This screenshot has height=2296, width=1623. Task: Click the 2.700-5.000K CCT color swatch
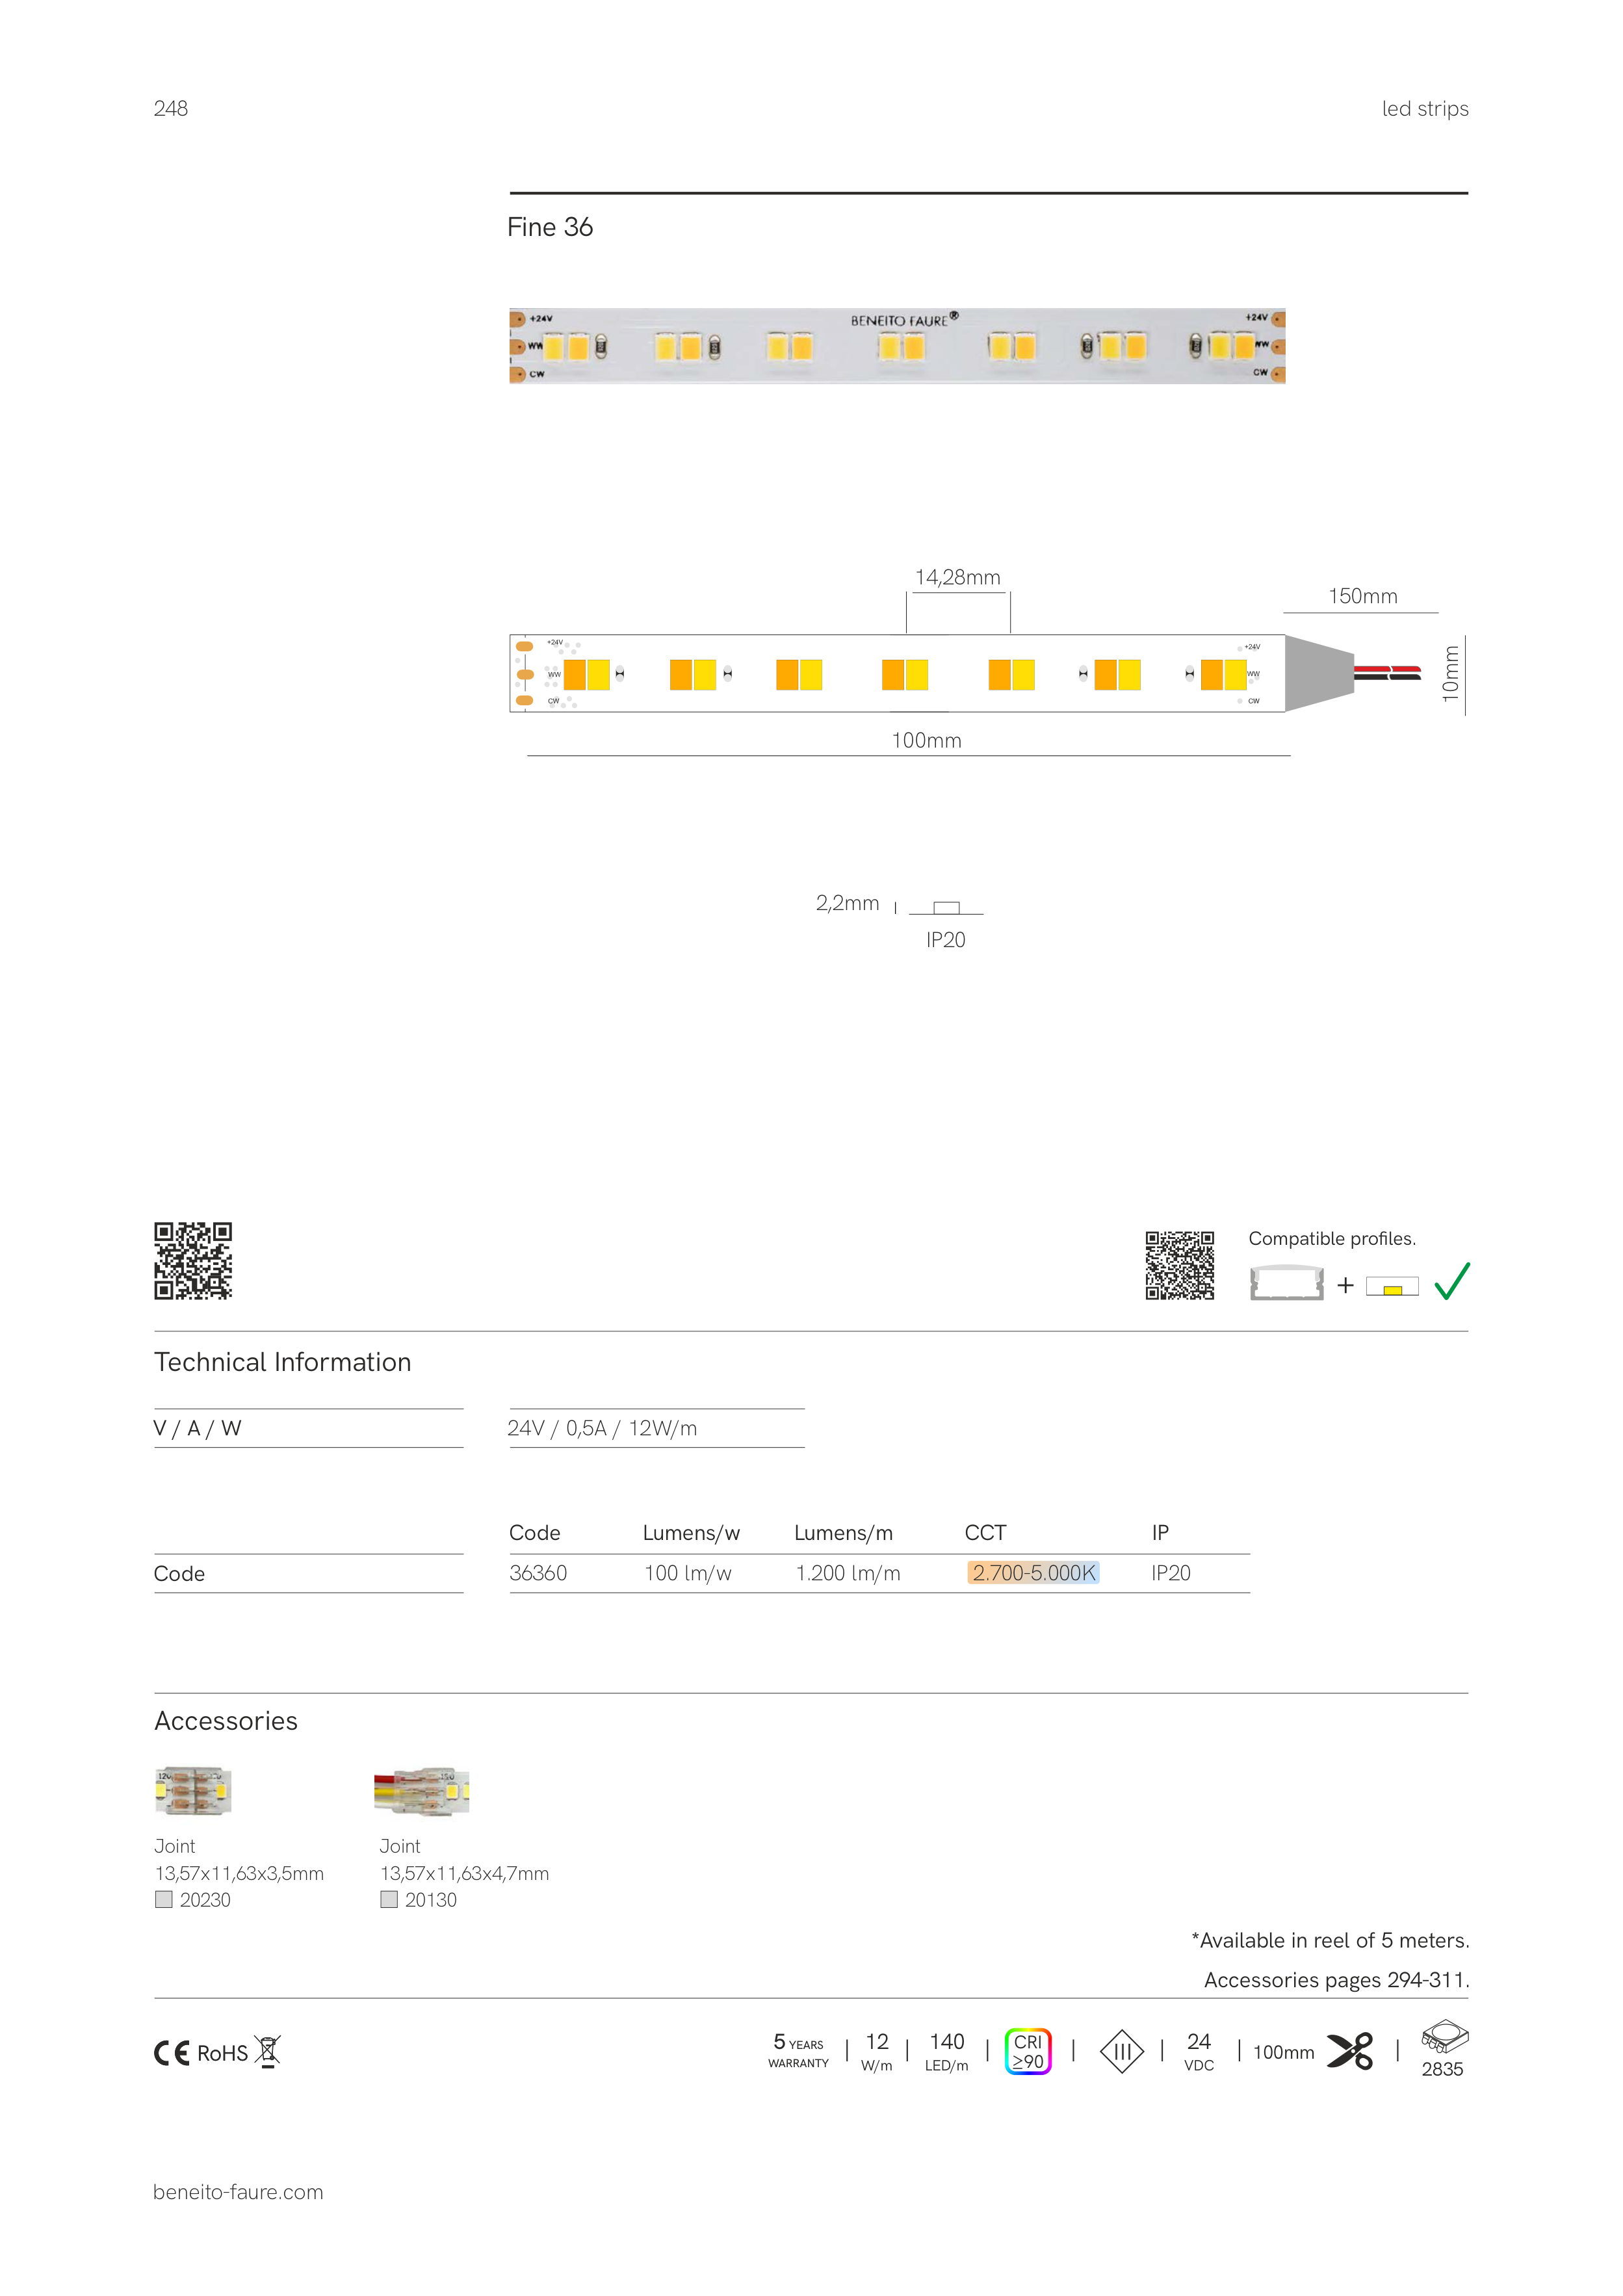[x=1033, y=1572]
